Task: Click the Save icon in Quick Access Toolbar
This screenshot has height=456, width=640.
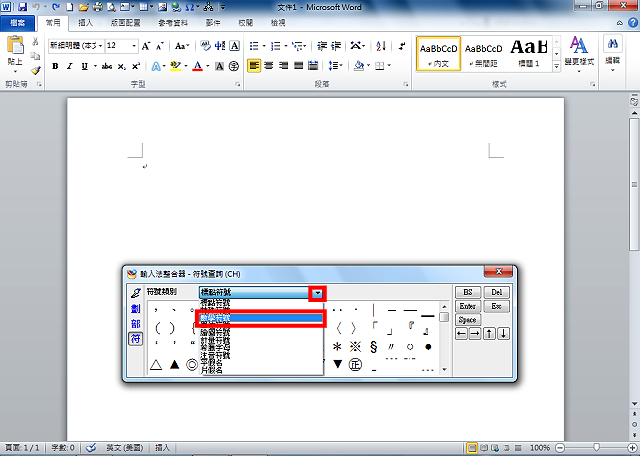Action: click(22, 7)
